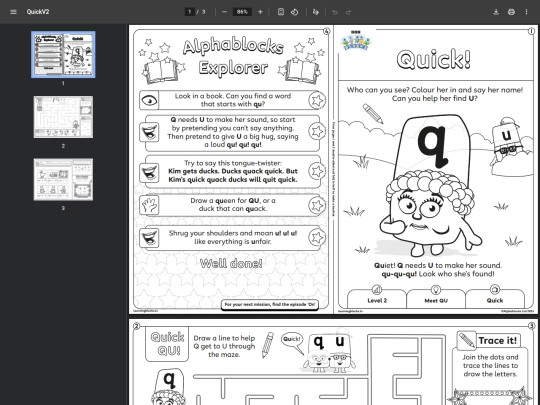540x405 pixels.
Task: Click the zoom out minus button
Action: coord(225,12)
